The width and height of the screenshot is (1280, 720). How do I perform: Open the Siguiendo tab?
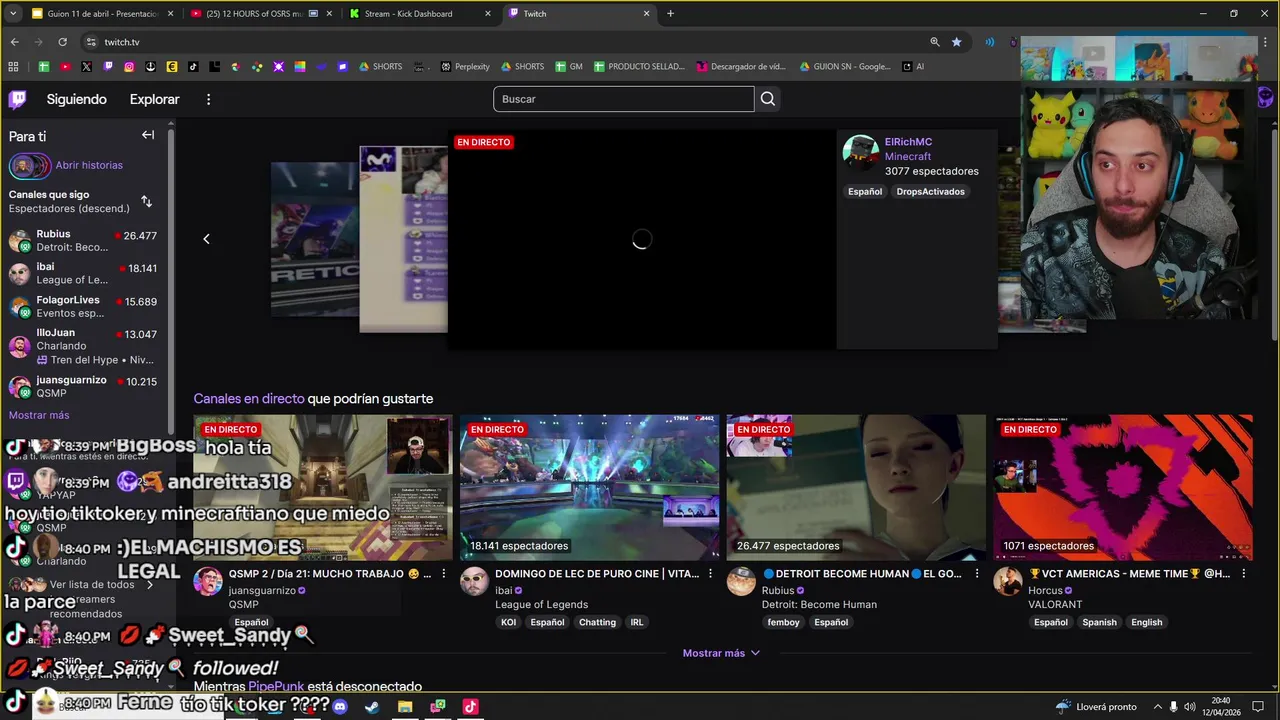[x=76, y=99]
